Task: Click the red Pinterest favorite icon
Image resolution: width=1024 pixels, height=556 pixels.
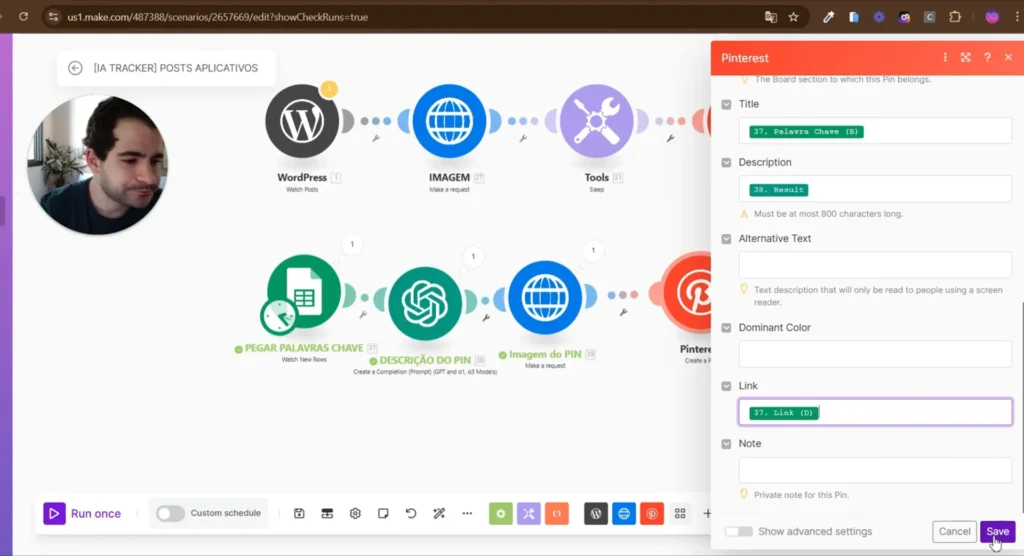Action: coord(652,514)
